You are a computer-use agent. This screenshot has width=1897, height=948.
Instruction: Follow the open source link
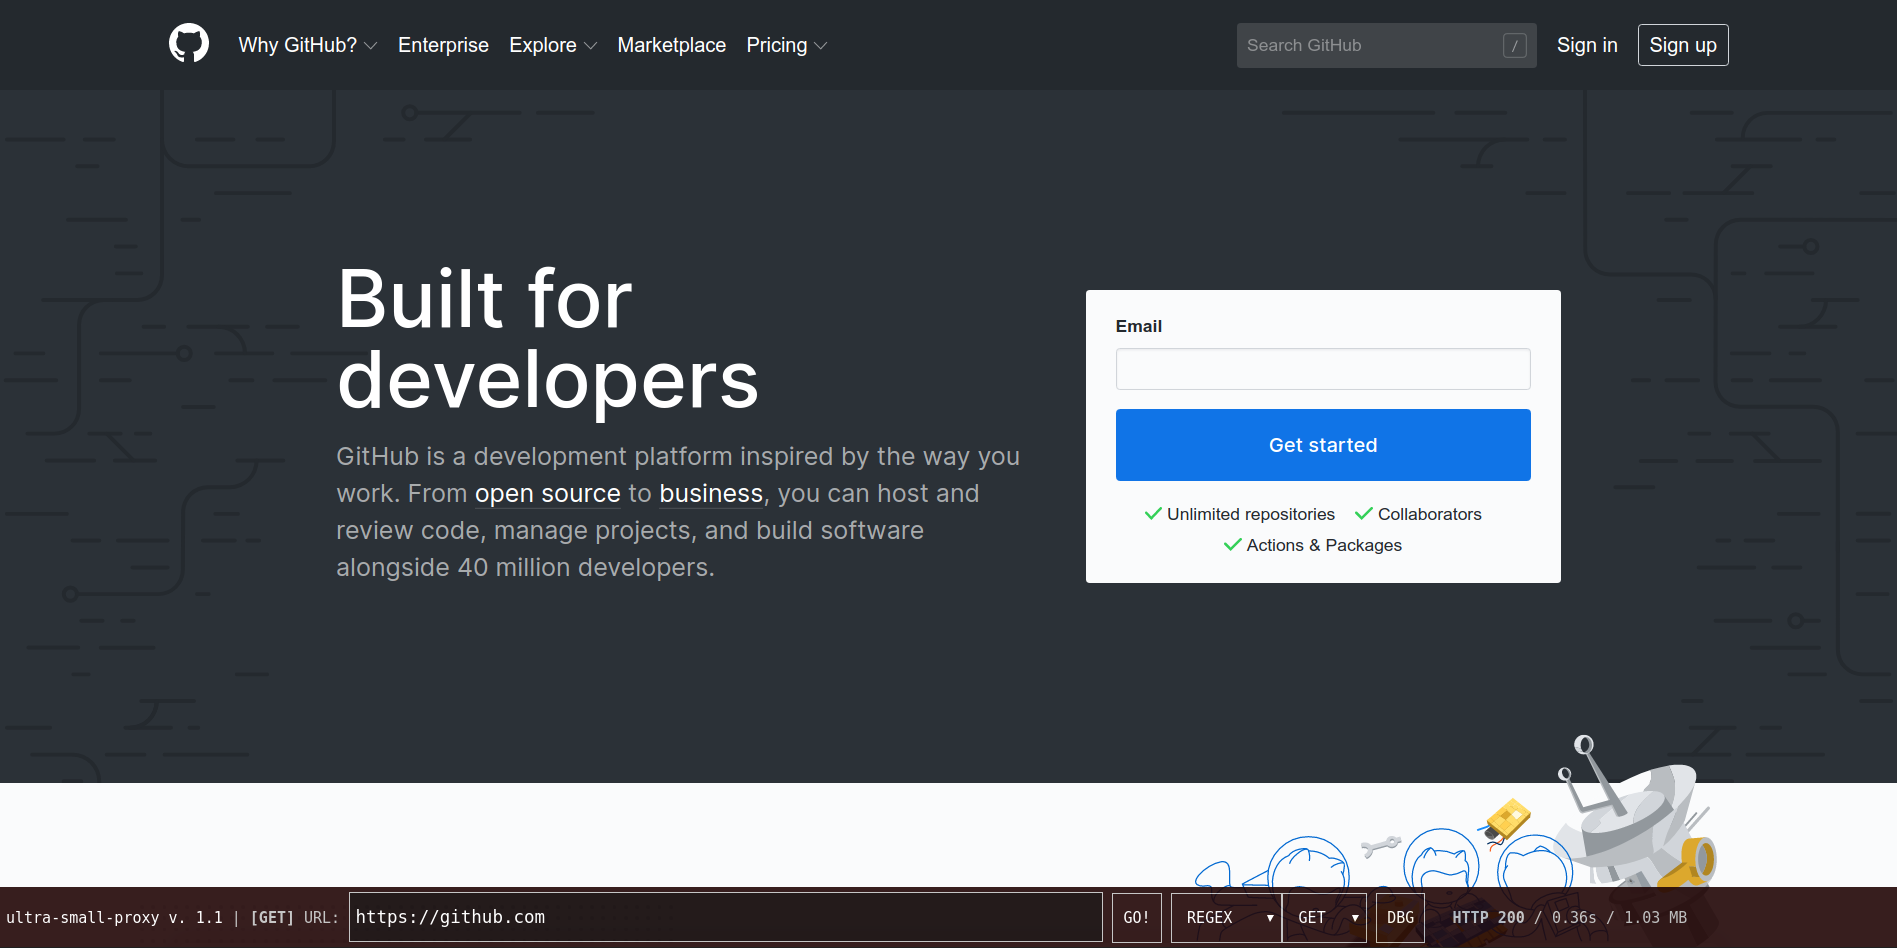click(548, 494)
